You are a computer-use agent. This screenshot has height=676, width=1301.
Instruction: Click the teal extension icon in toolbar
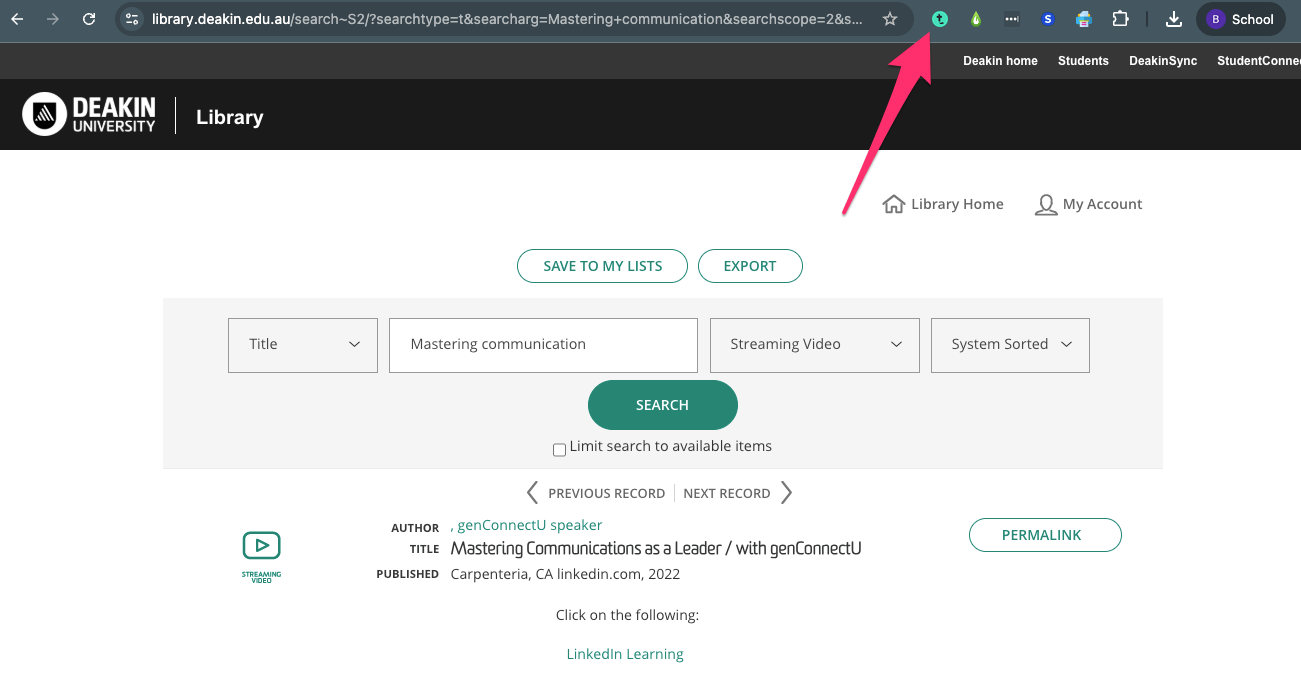940,19
